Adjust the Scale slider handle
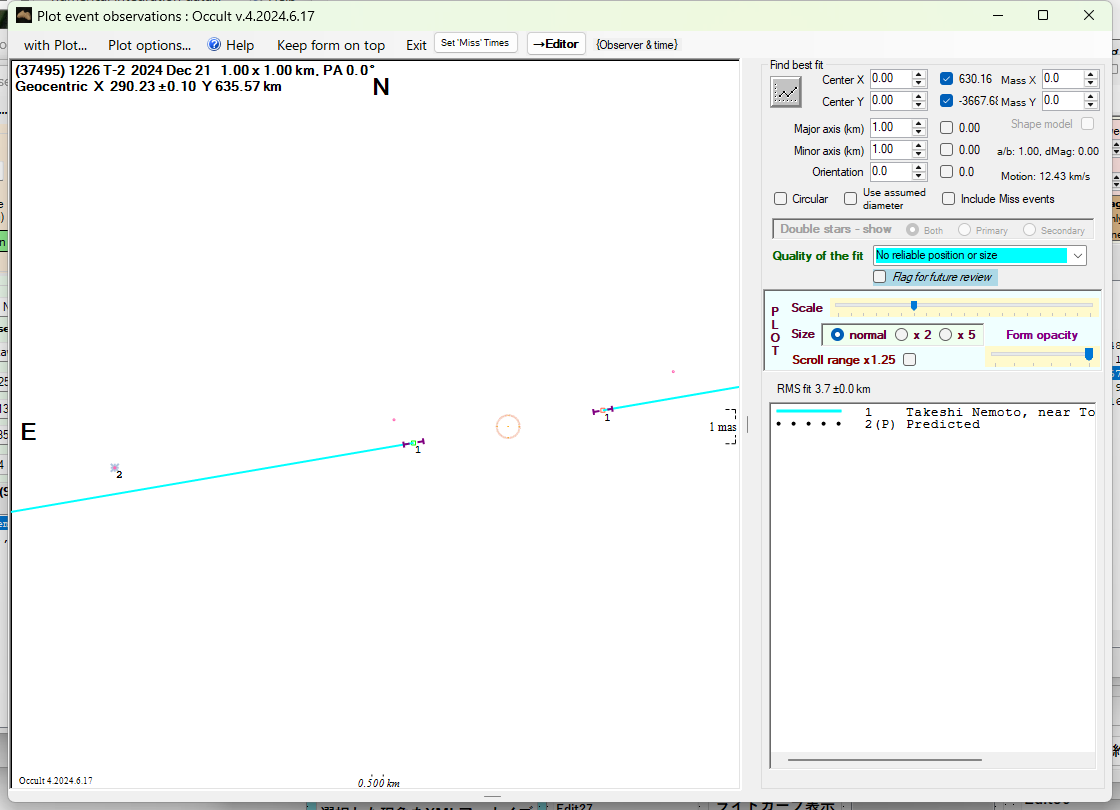 (914, 306)
